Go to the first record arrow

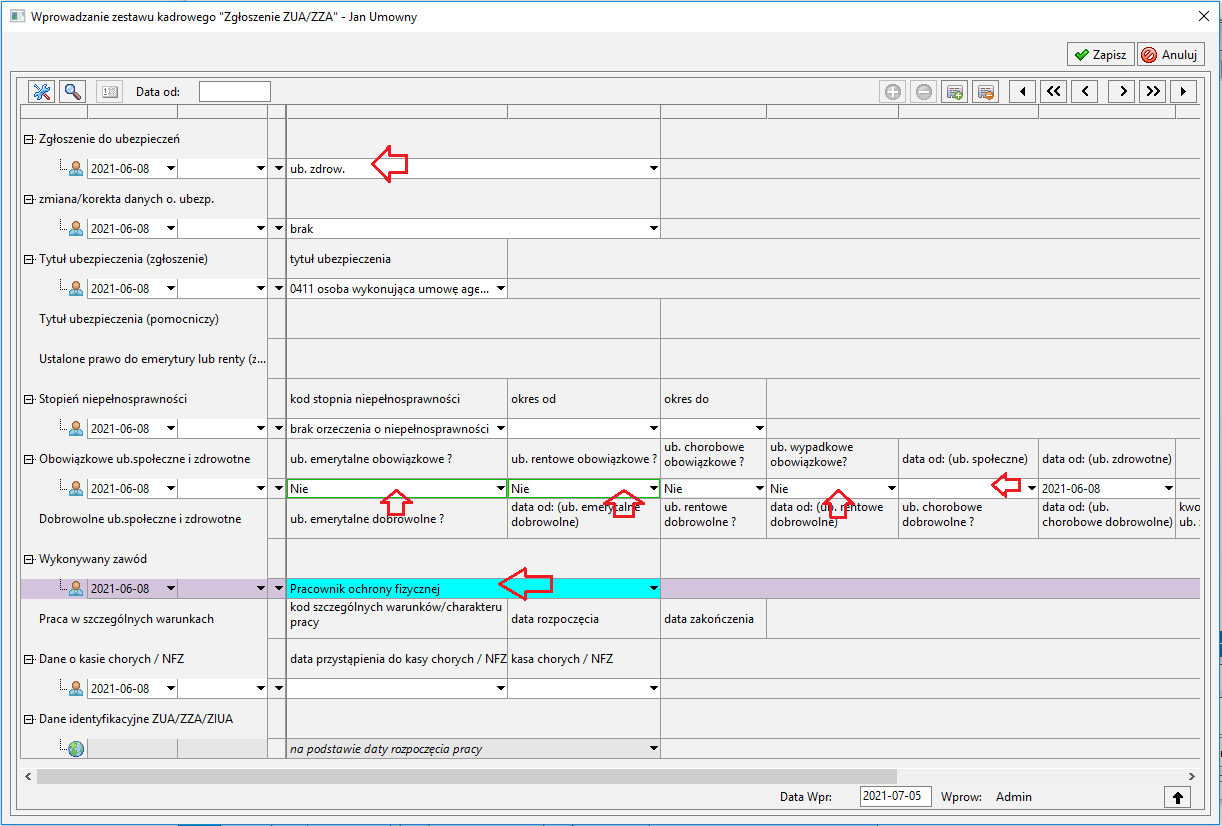point(1021,92)
